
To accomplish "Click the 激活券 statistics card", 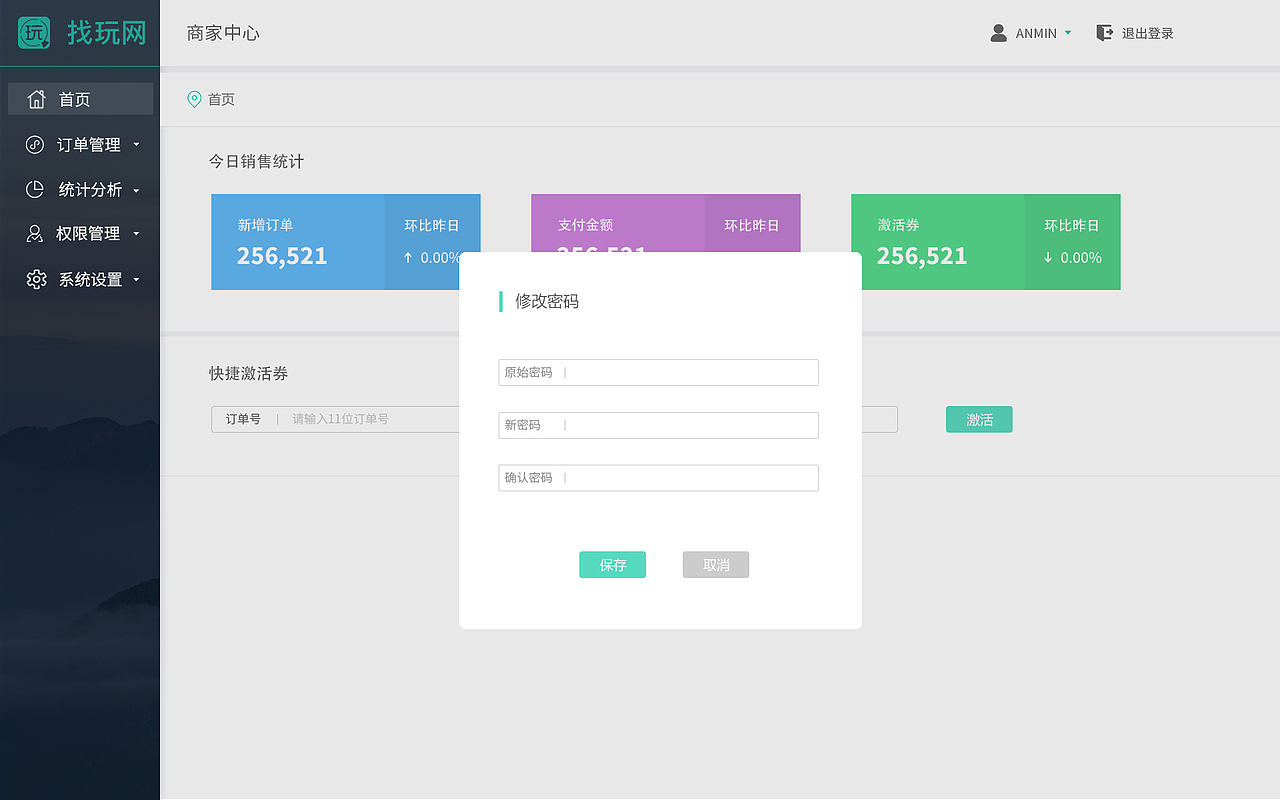I will (x=986, y=242).
